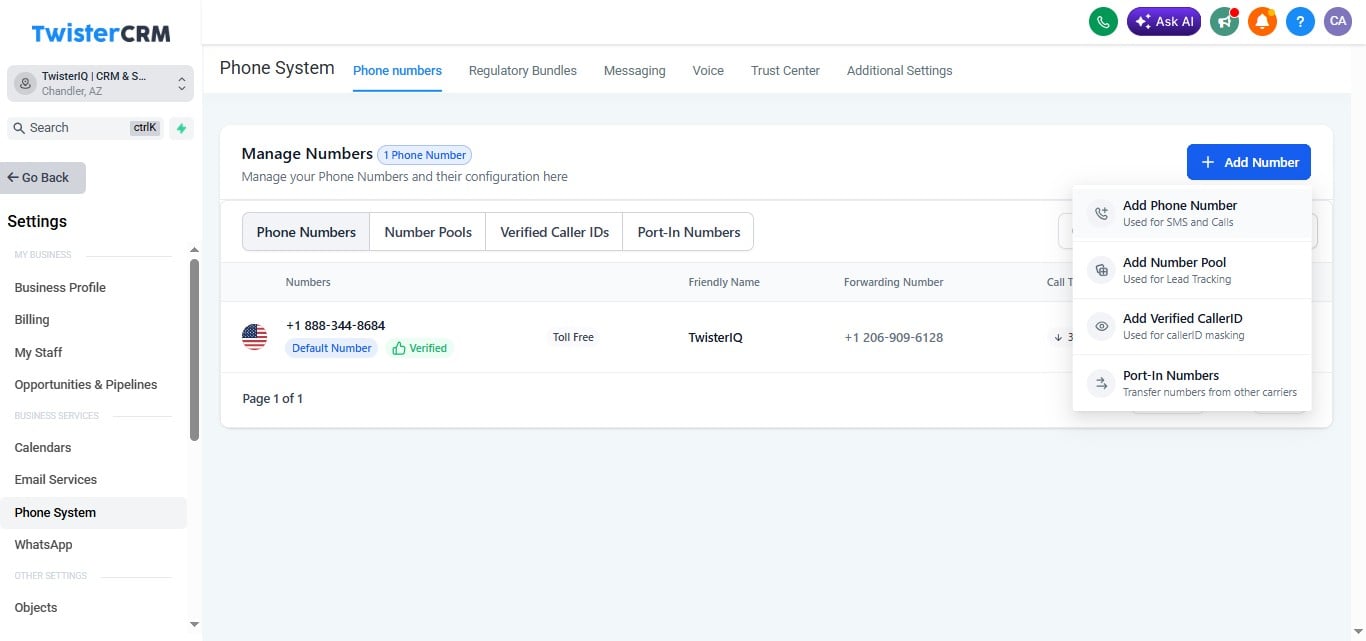Click the sidebar Search field

coord(85,128)
